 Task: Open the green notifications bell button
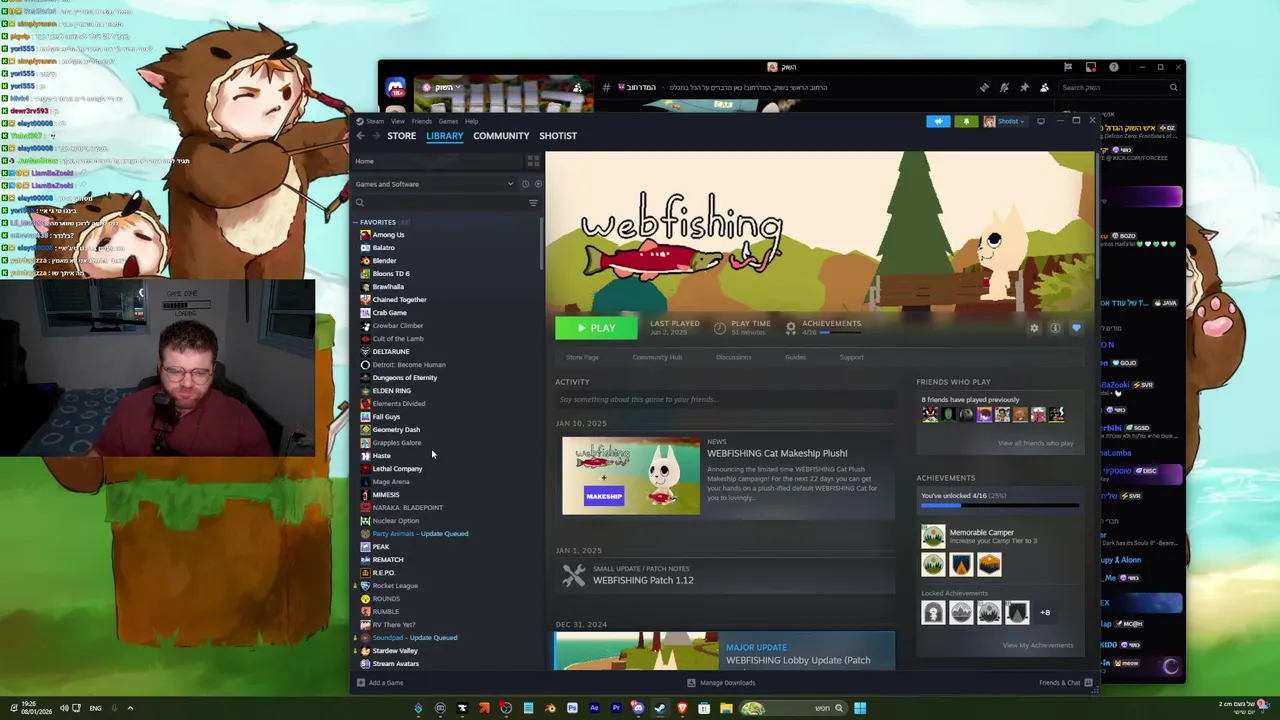[x=966, y=121]
